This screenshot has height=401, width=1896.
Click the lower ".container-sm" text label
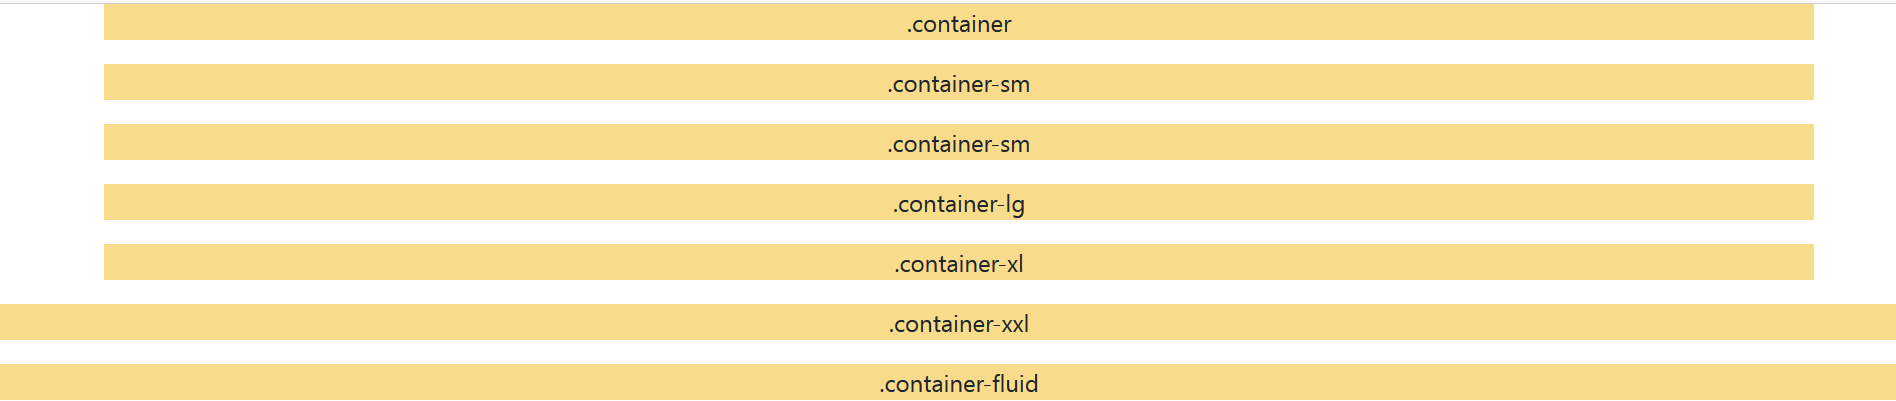(958, 144)
